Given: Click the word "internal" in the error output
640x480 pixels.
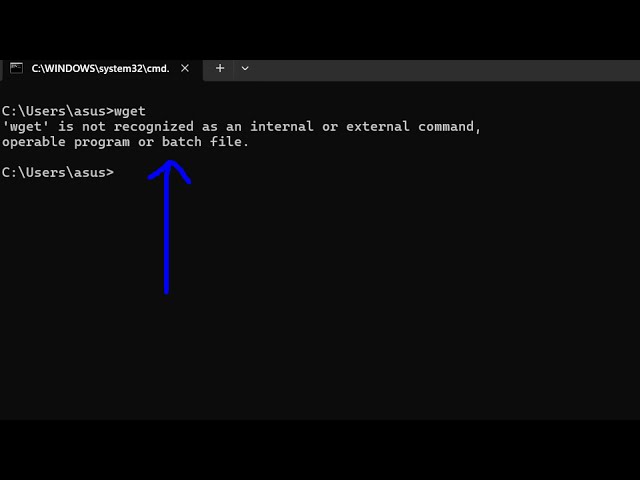Looking at the screenshot, I should (282, 127).
